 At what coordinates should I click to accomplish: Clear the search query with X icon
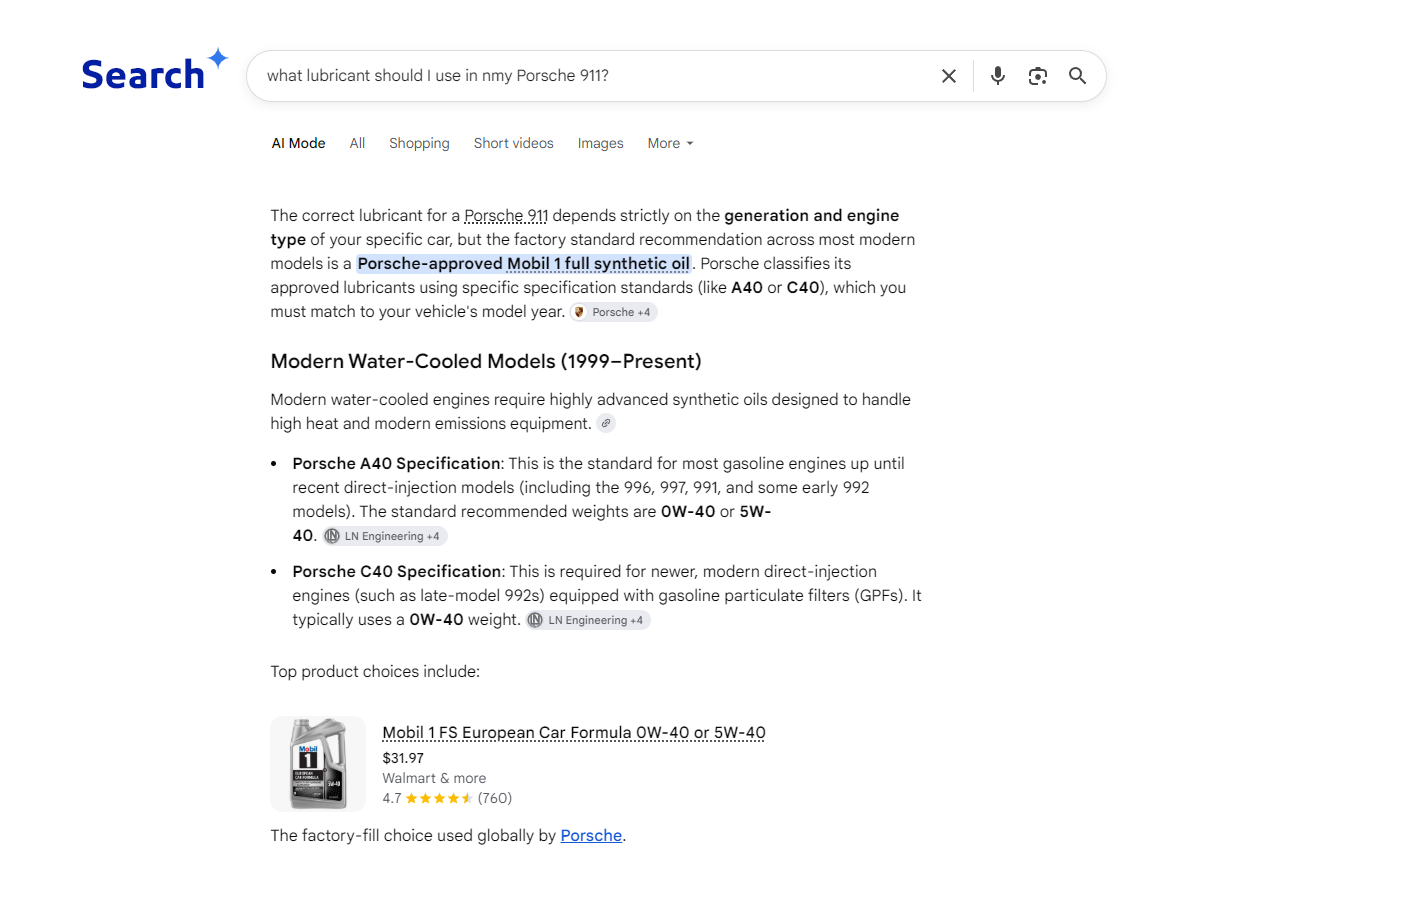pyautogui.click(x=949, y=76)
